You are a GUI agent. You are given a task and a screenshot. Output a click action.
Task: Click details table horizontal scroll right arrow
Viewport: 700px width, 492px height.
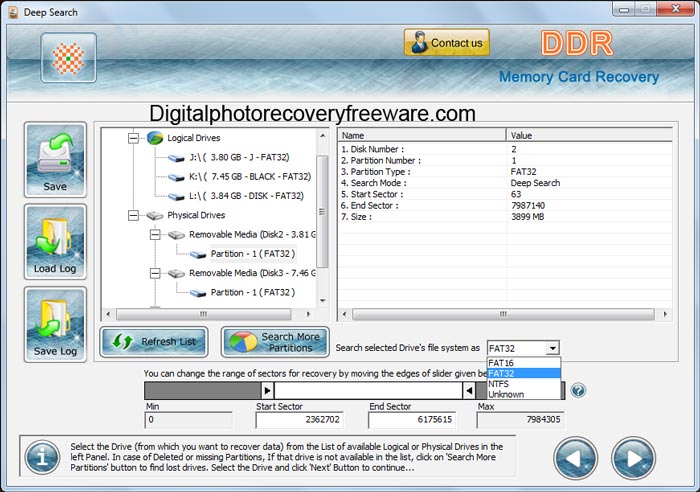pos(665,314)
